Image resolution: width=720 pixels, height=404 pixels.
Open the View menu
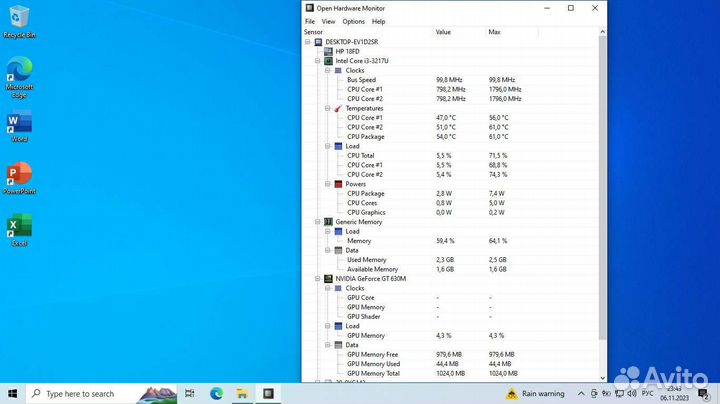click(328, 22)
